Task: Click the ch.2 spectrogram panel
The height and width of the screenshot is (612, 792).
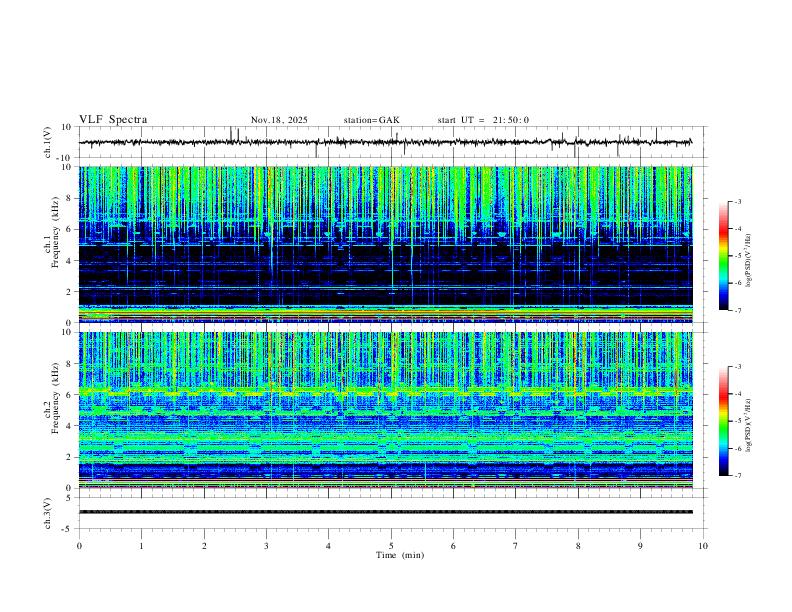Action: coord(385,410)
